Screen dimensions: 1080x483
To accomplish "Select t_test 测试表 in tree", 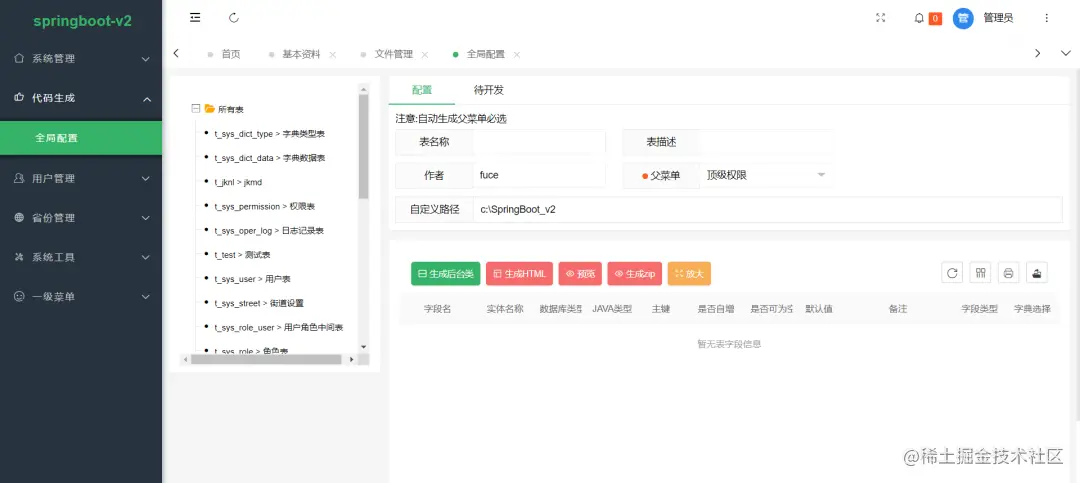I will 242,255.
